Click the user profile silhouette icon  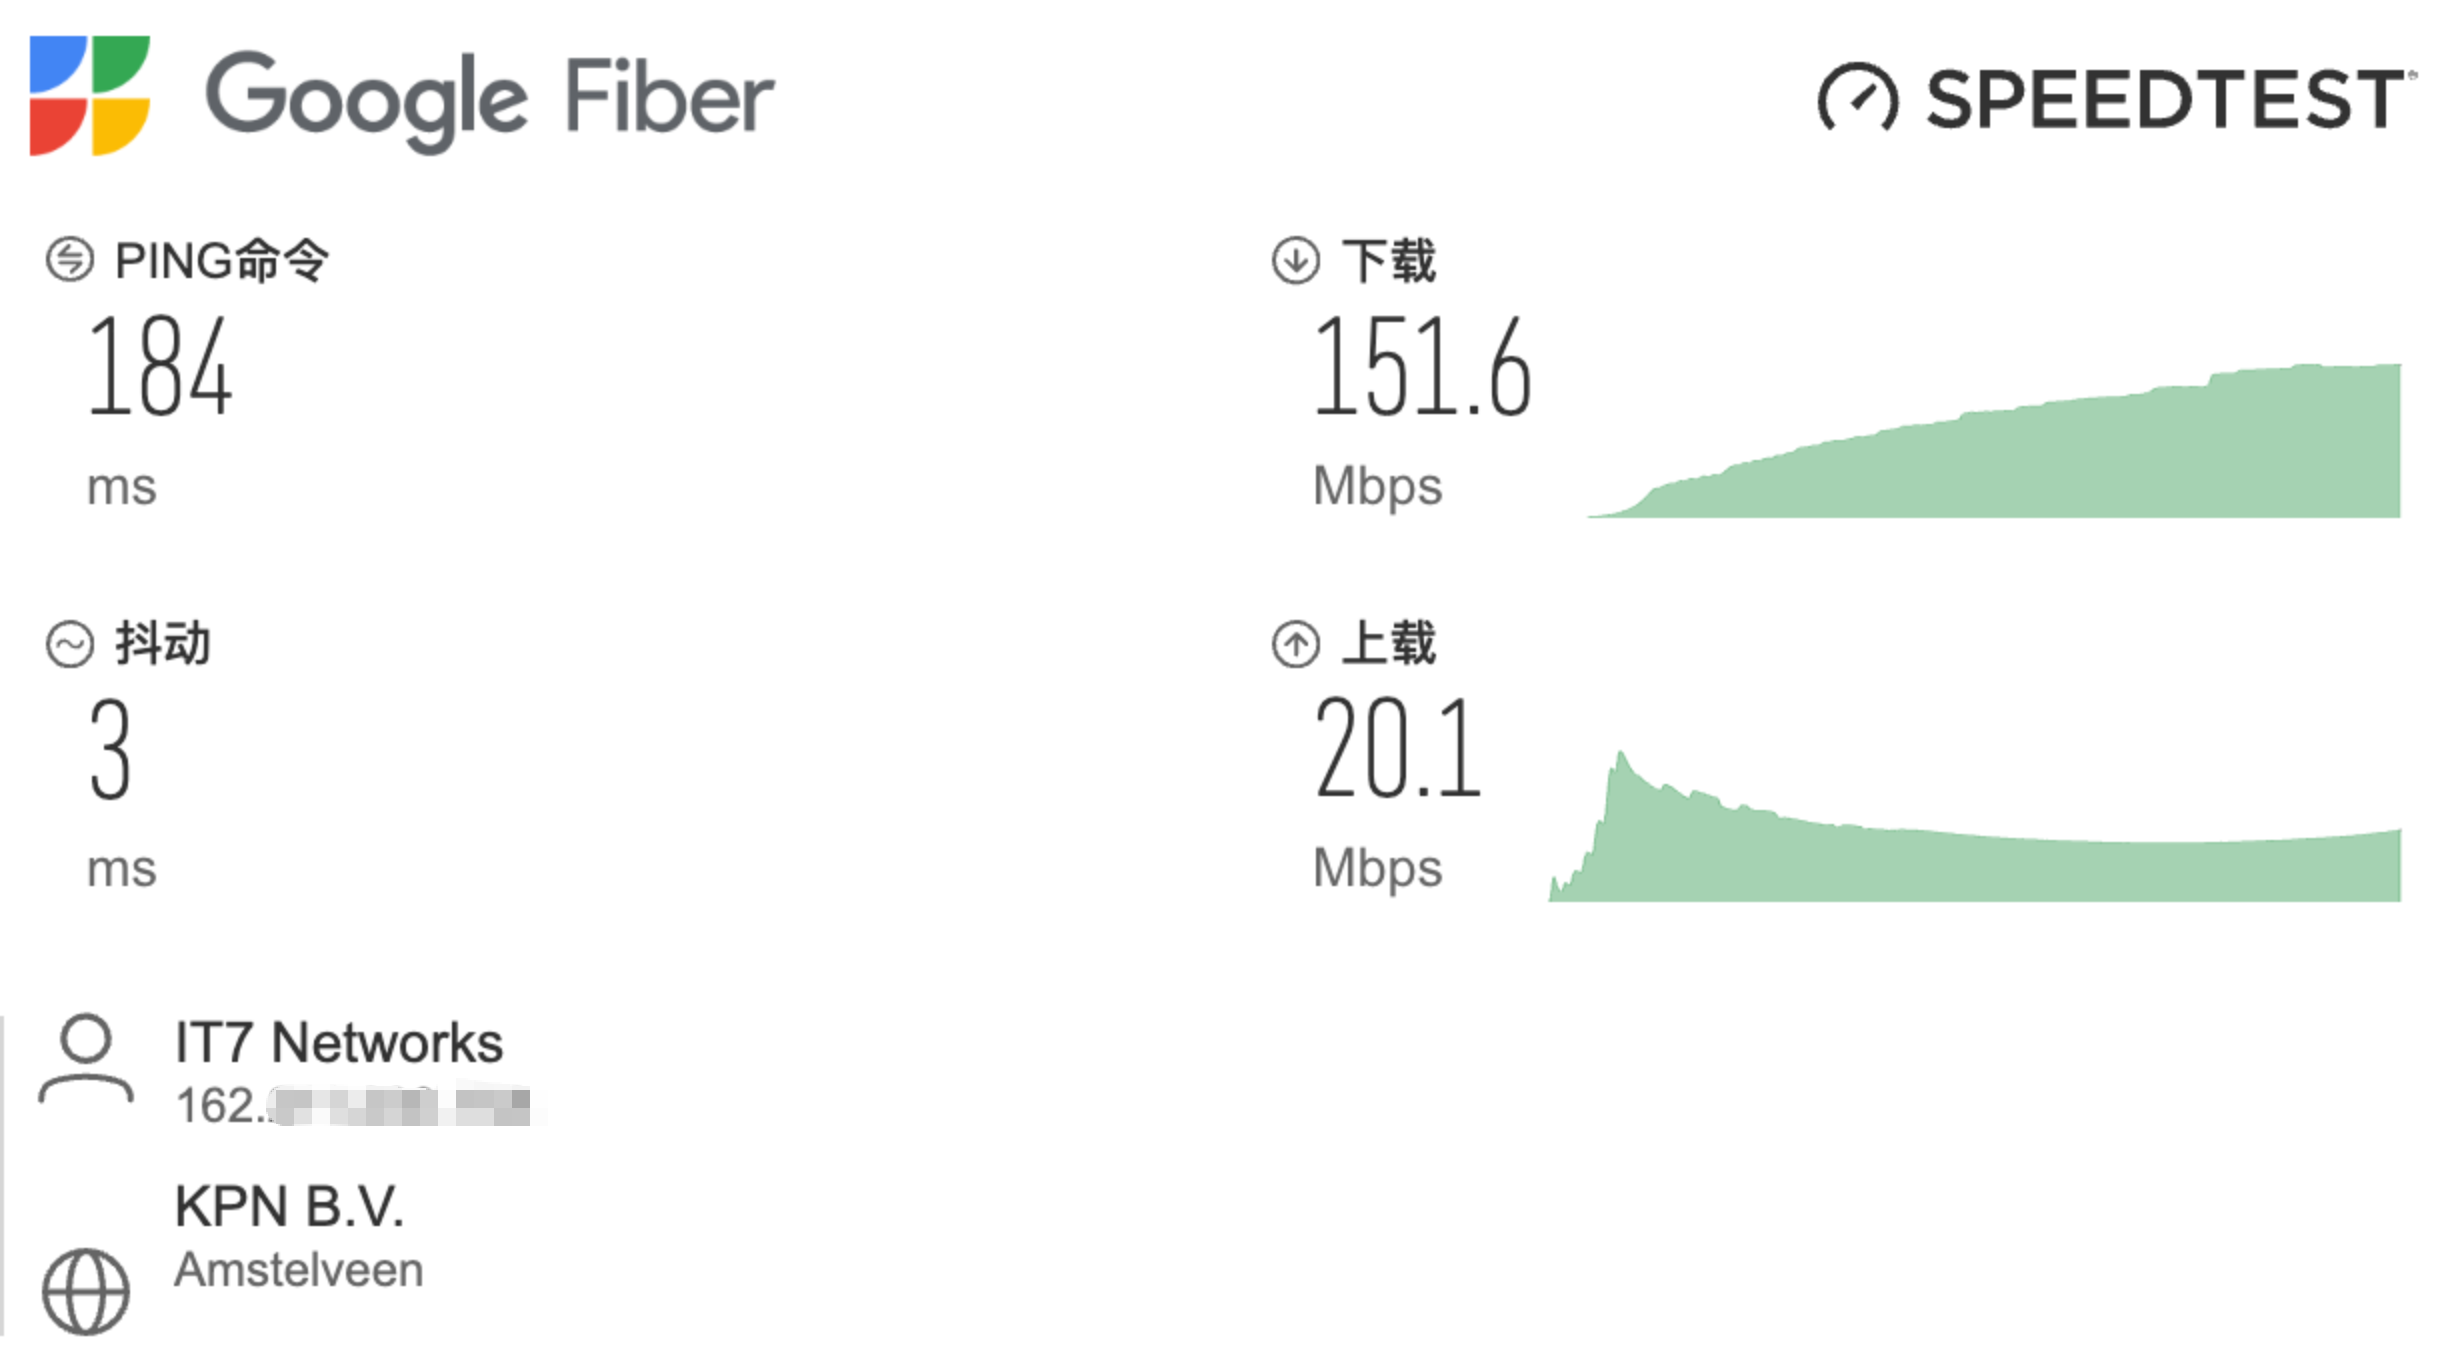pyautogui.click(x=86, y=1060)
